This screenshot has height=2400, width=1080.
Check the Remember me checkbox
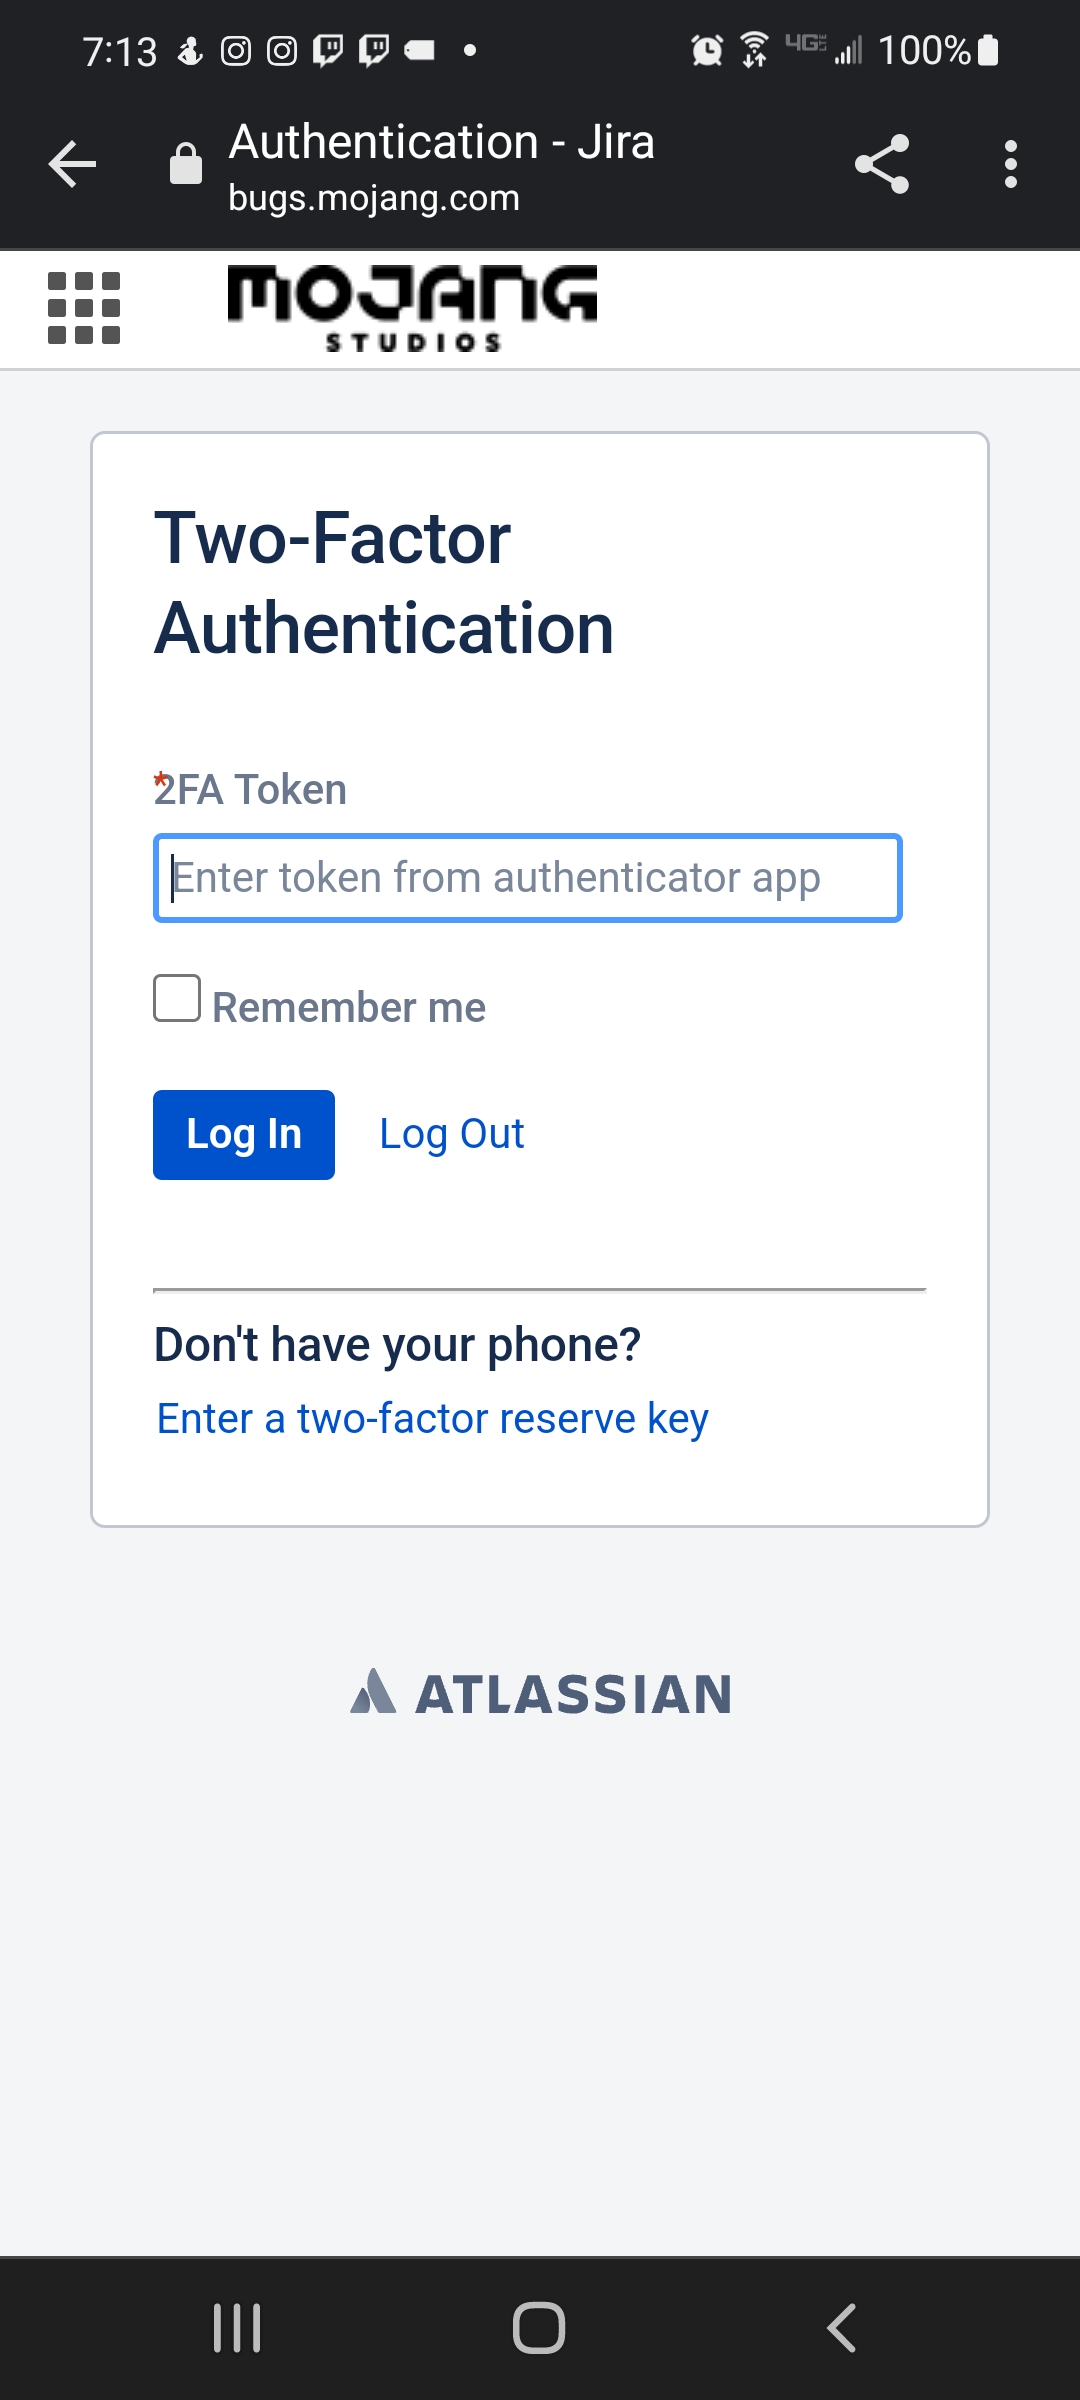pyautogui.click(x=177, y=998)
